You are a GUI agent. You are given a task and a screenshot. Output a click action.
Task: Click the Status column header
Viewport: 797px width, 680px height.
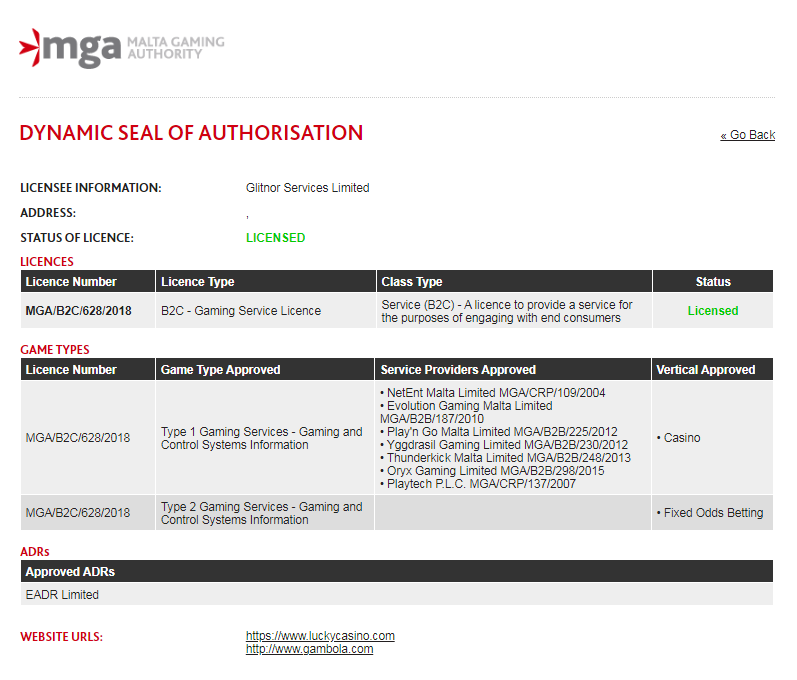(x=713, y=282)
